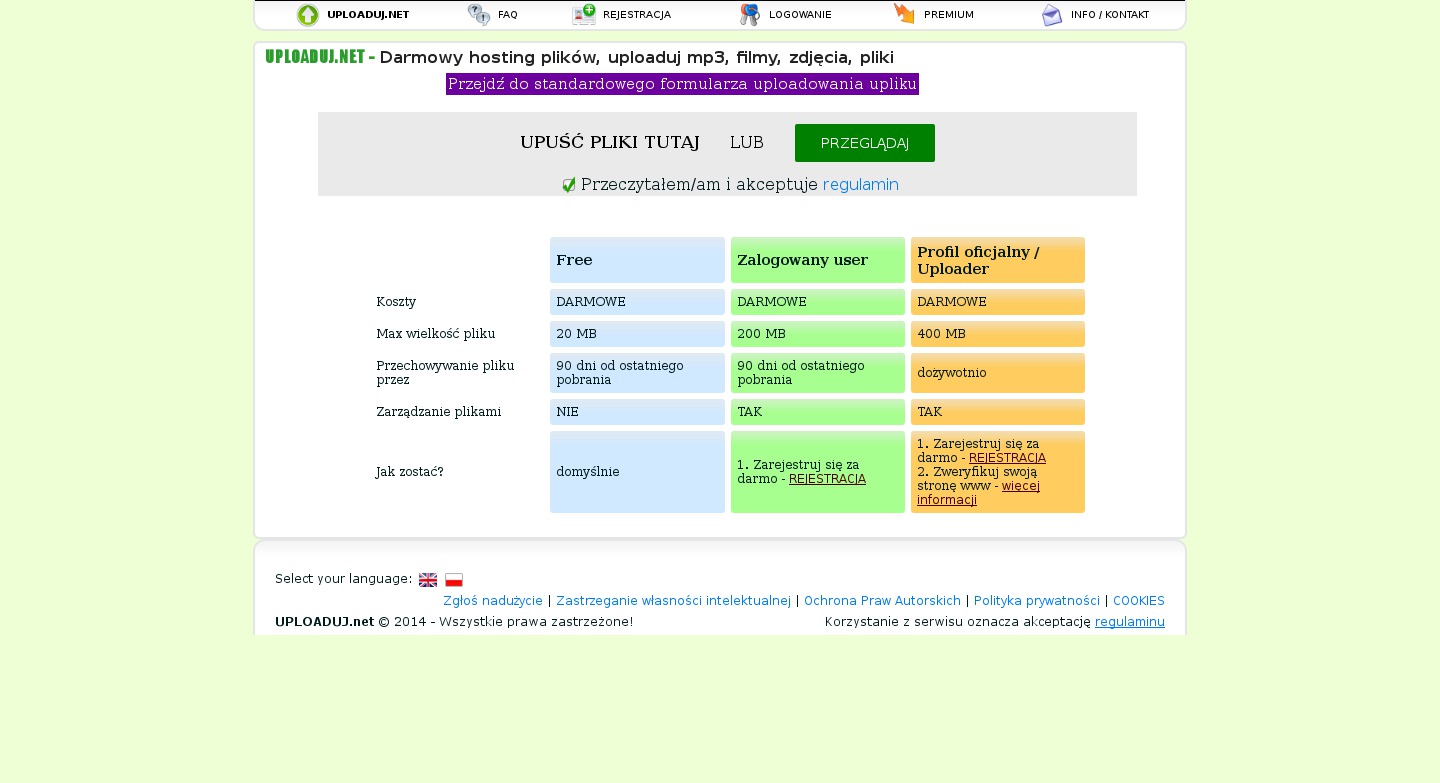Open regulamin link beside acceptance text
This screenshot has height=783, width=1440.
tap(860, 185)
